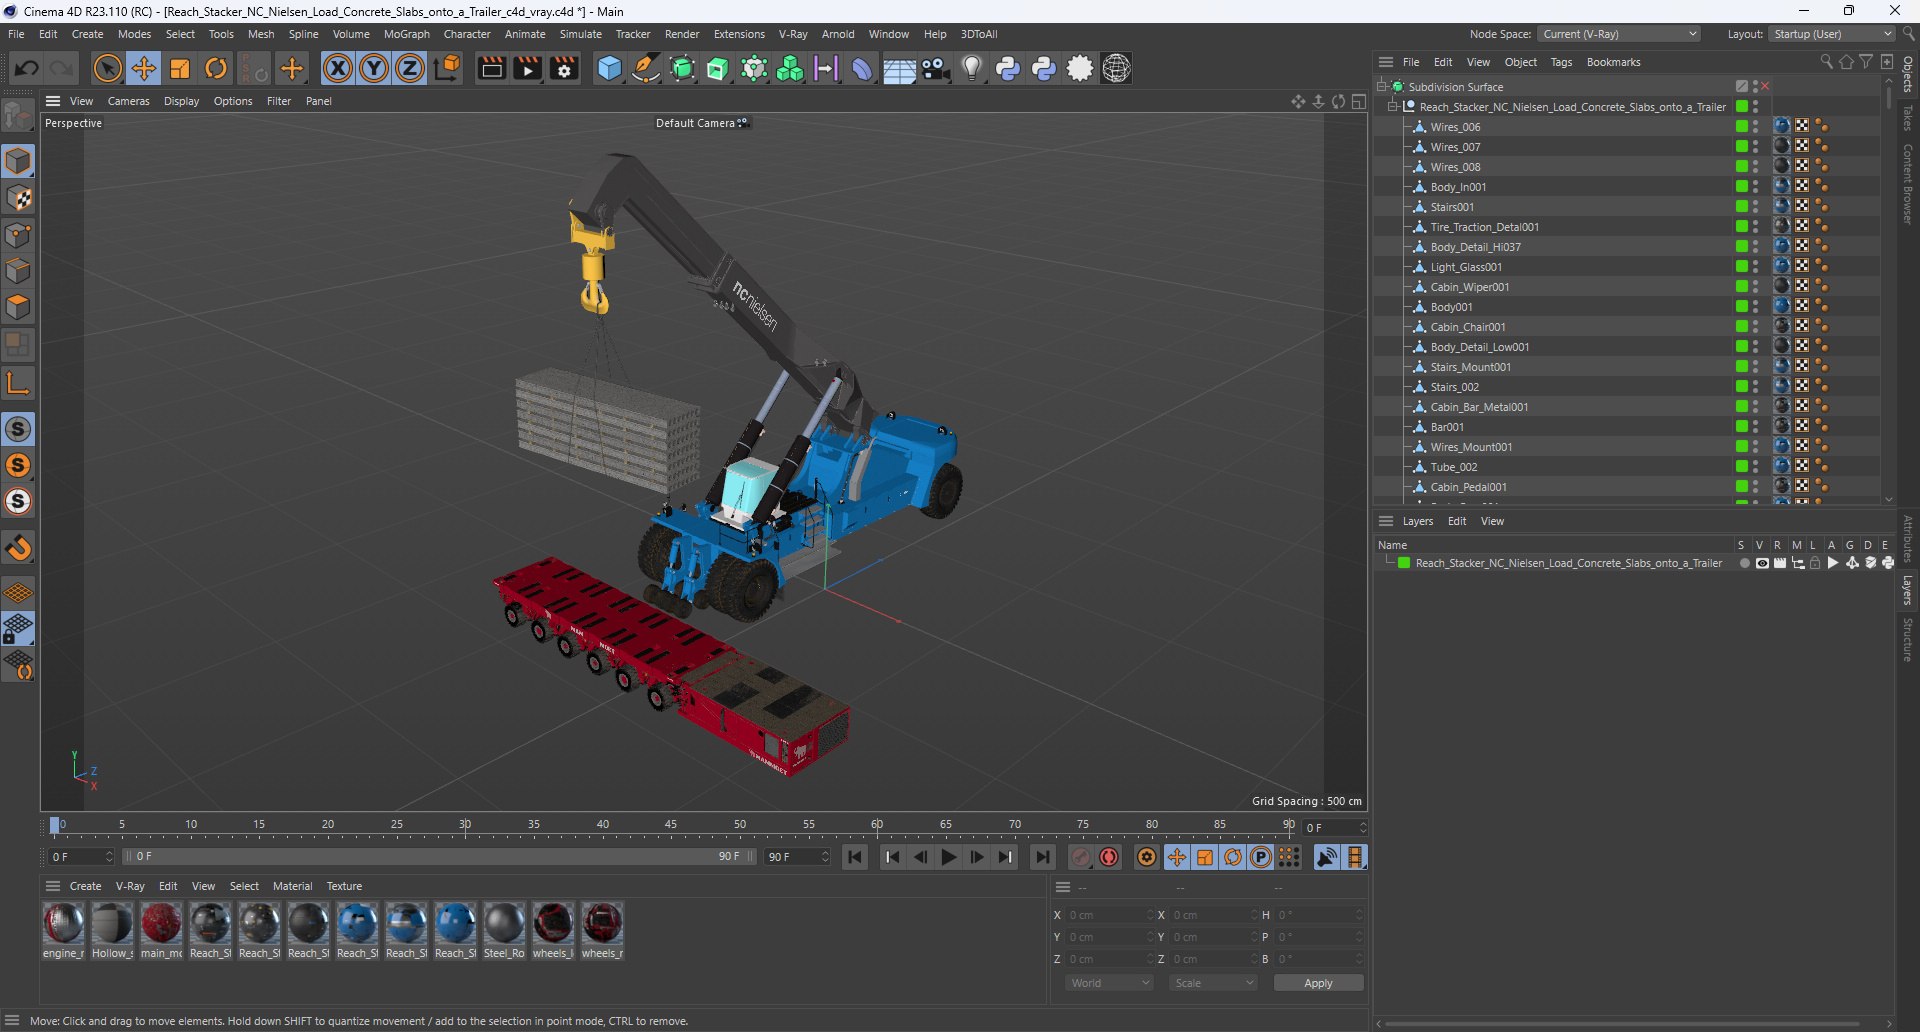
Task: Toggle Autokeying button
Action: 1109,857
